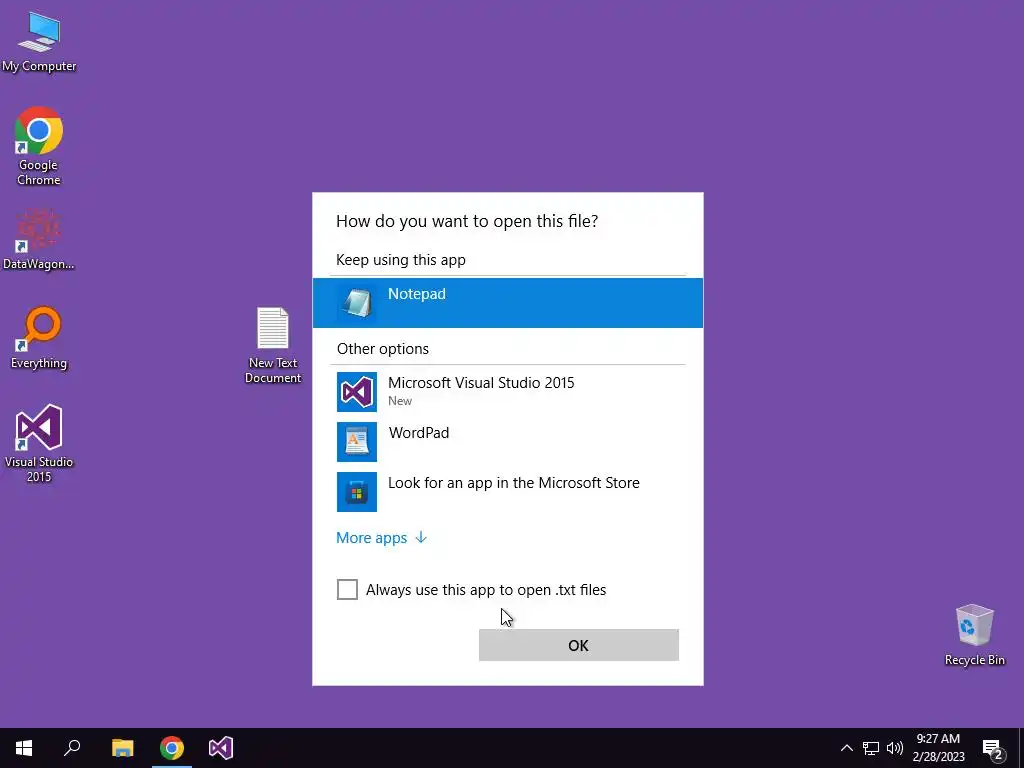Click the Microsoft Store icon in the dialog
This screenshot has width=1024, height=768.
[x=357, y=492]
